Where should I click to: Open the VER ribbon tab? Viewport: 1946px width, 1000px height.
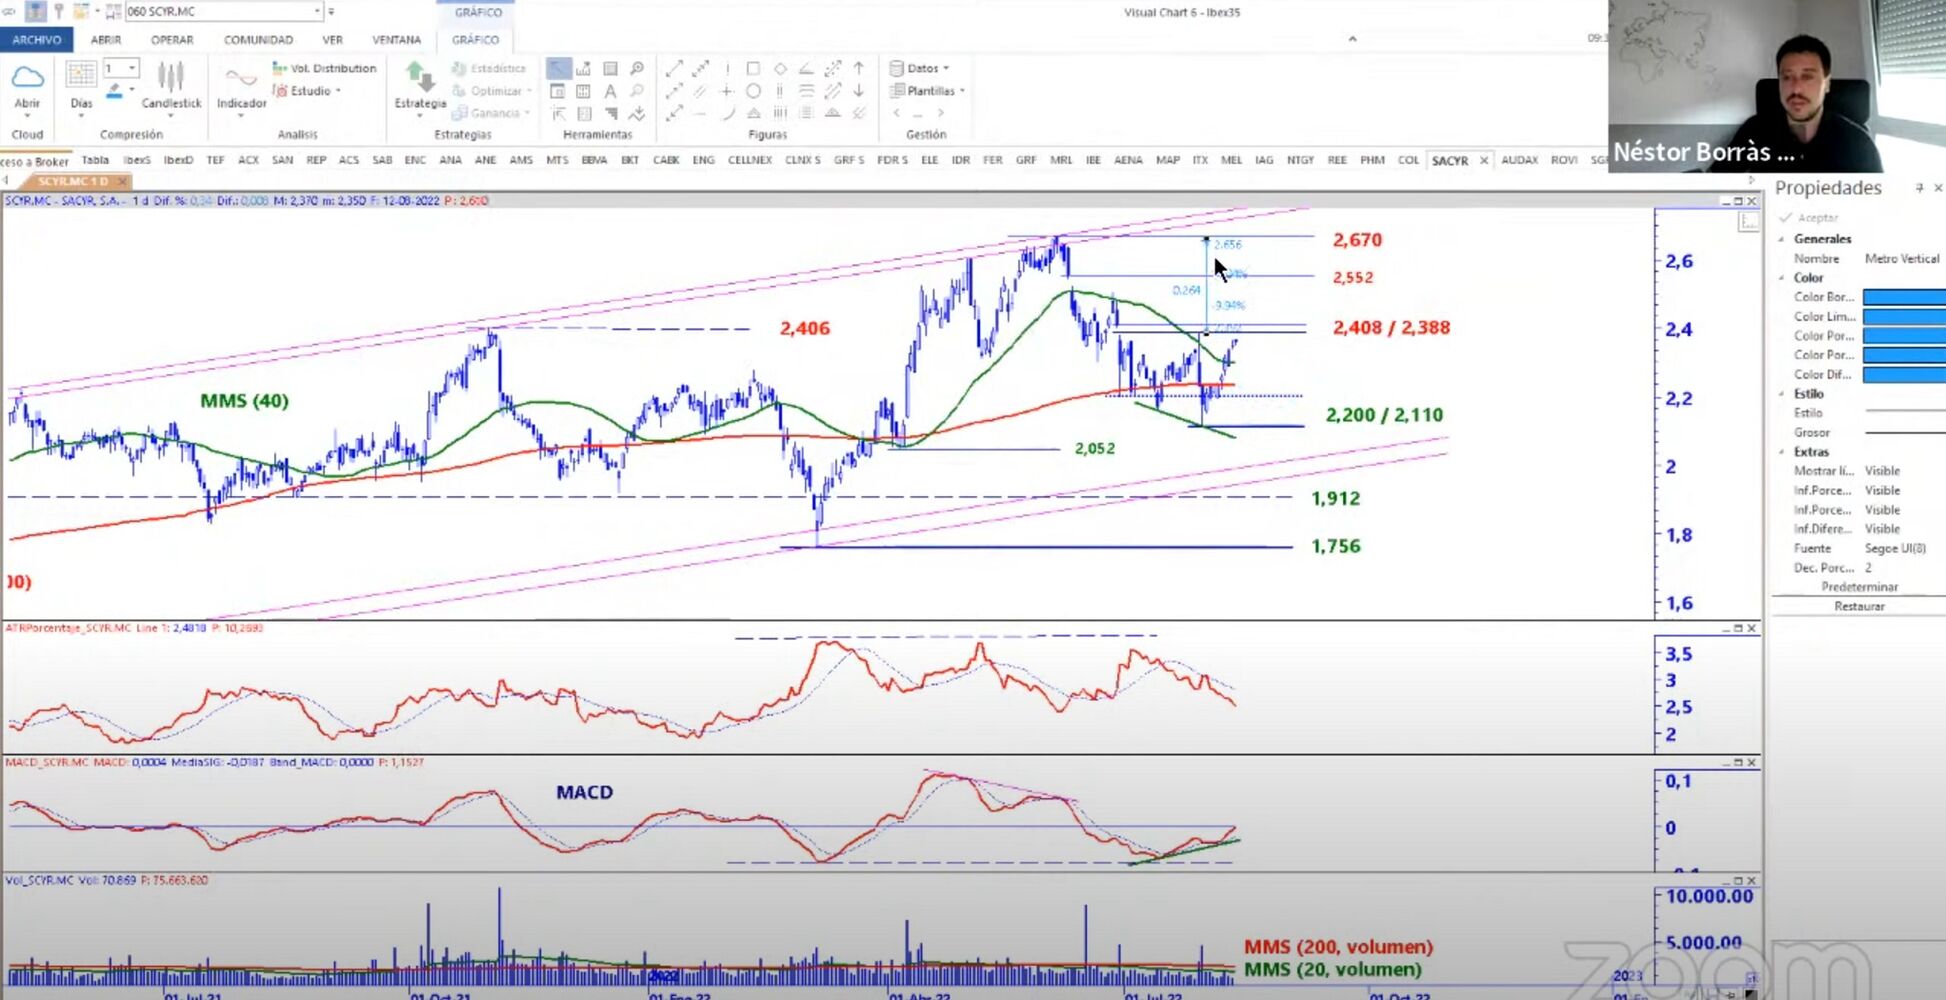point(333,40)
